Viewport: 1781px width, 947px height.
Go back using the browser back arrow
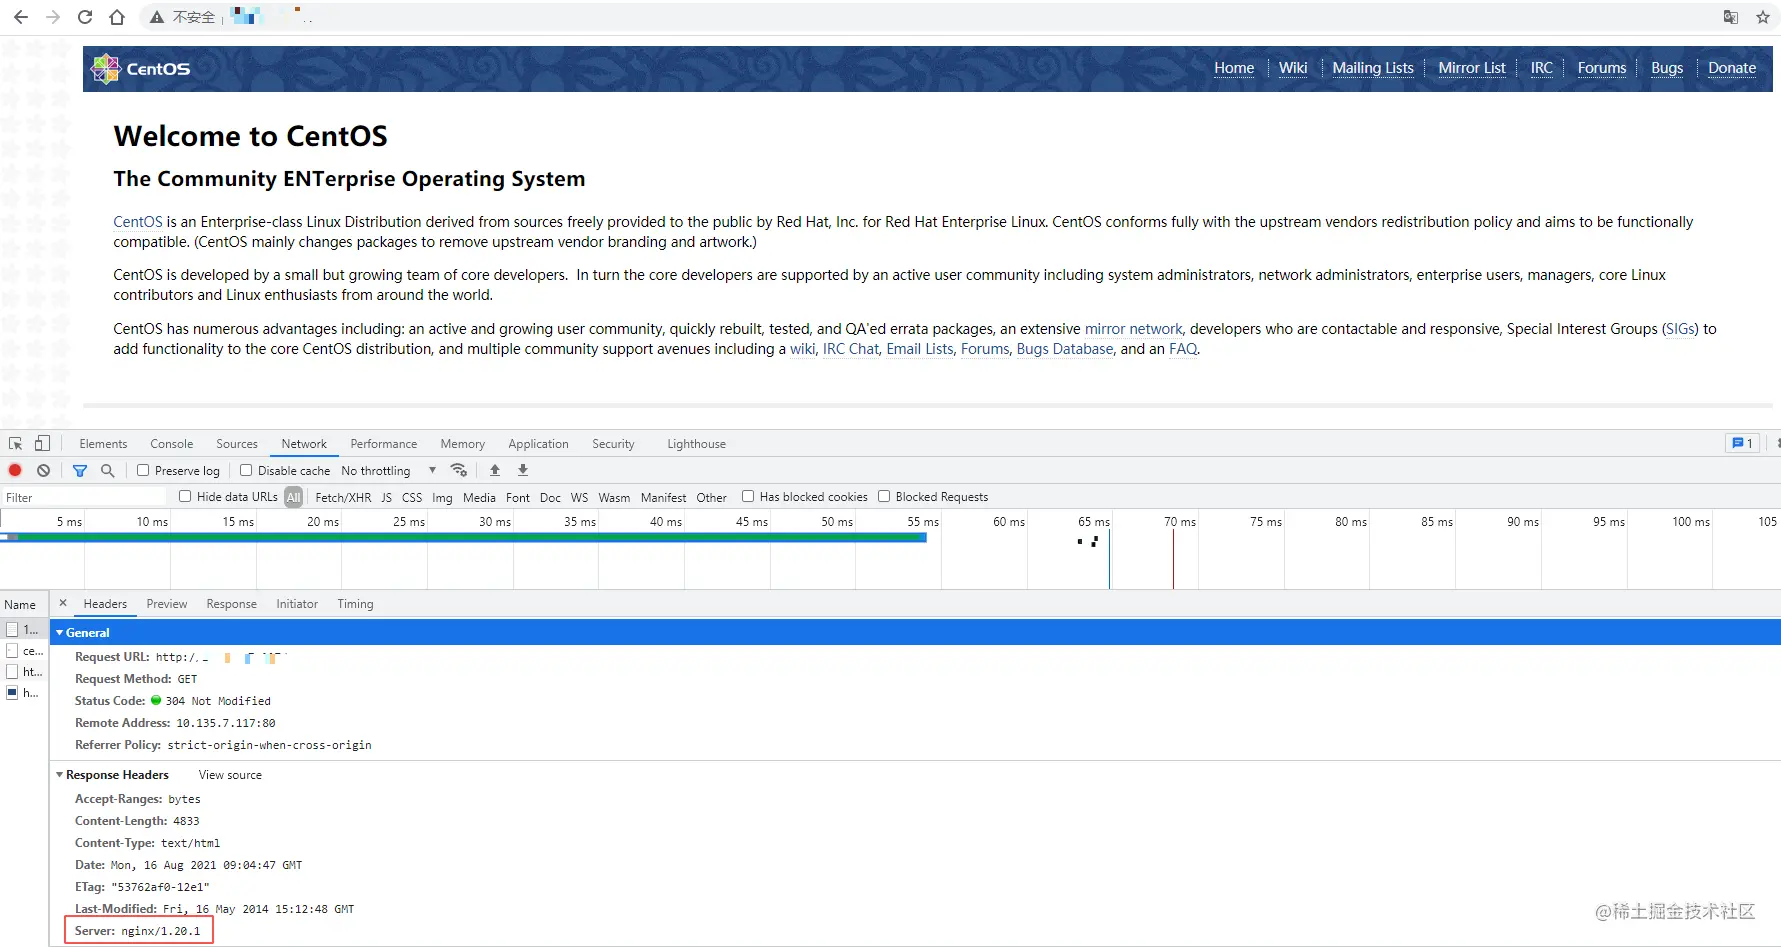(21, 17)
